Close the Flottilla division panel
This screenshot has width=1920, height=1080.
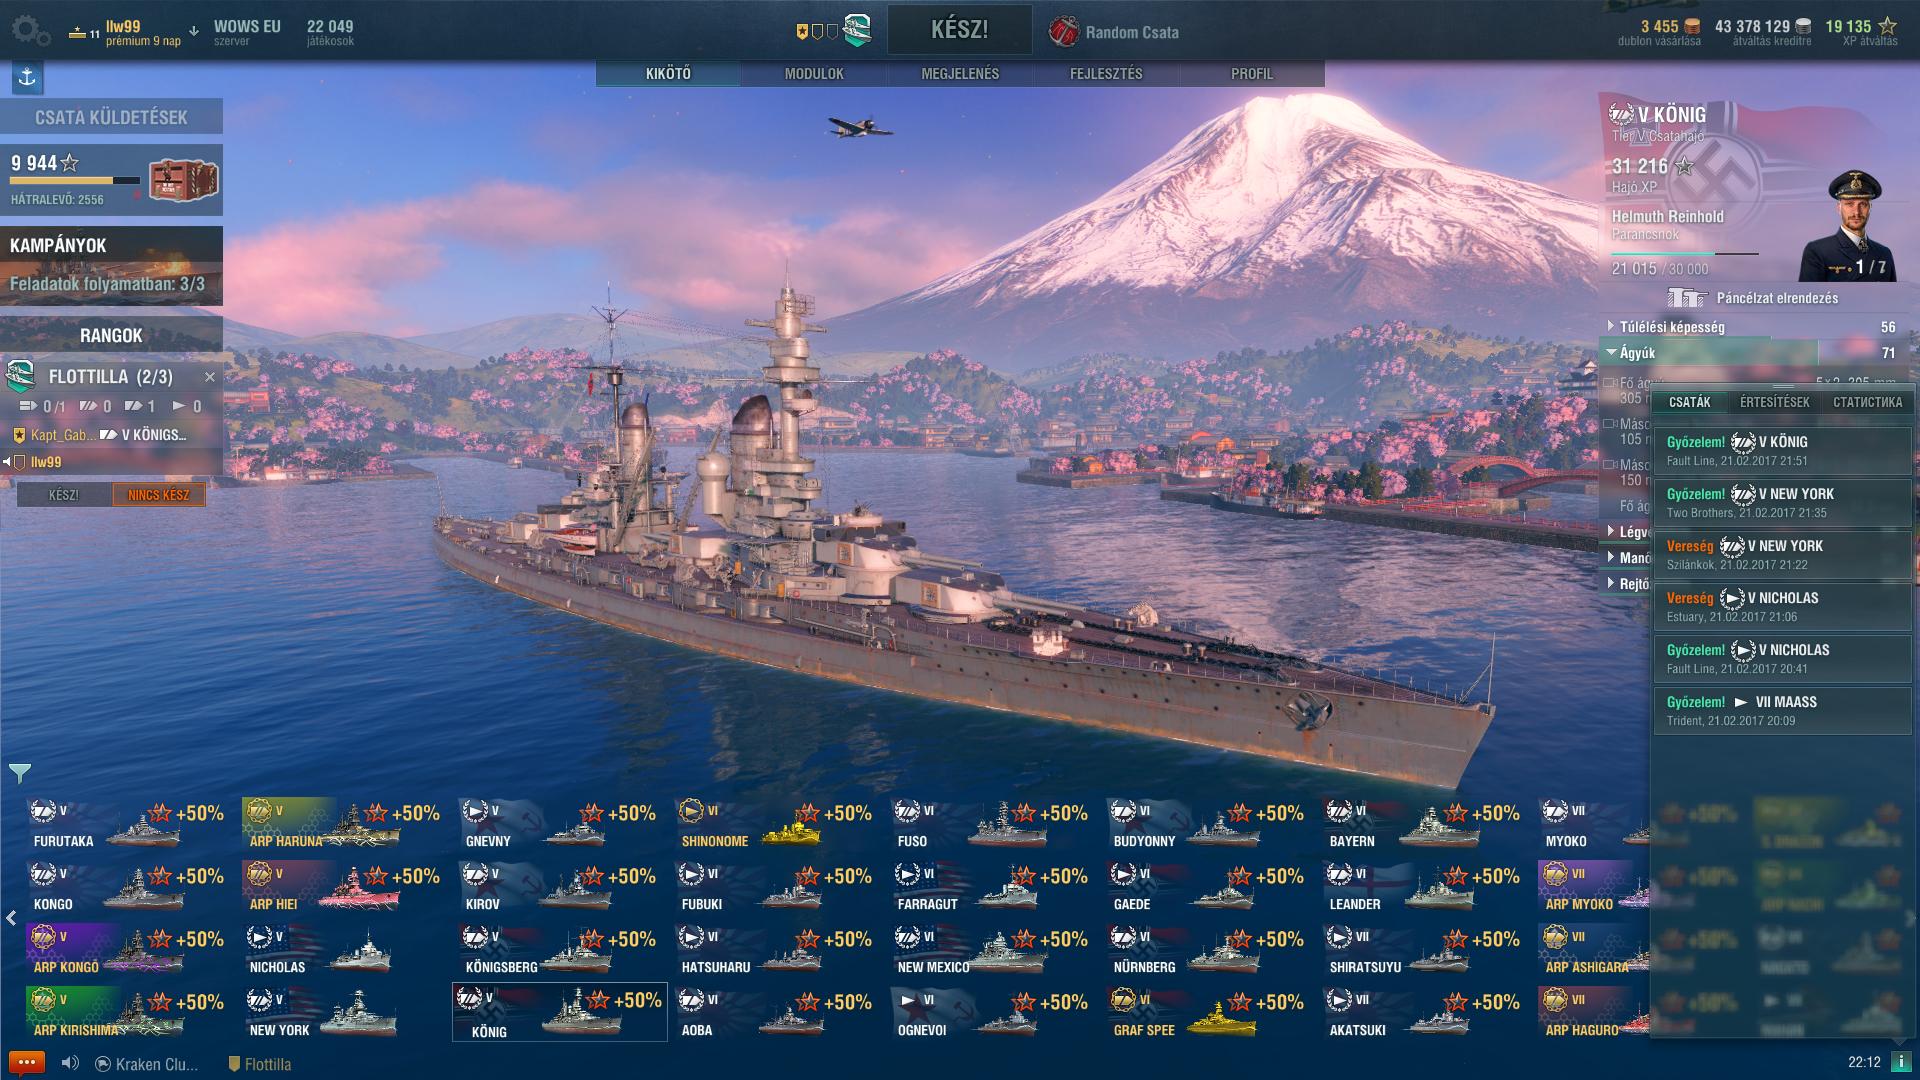(x=210, y=377)
